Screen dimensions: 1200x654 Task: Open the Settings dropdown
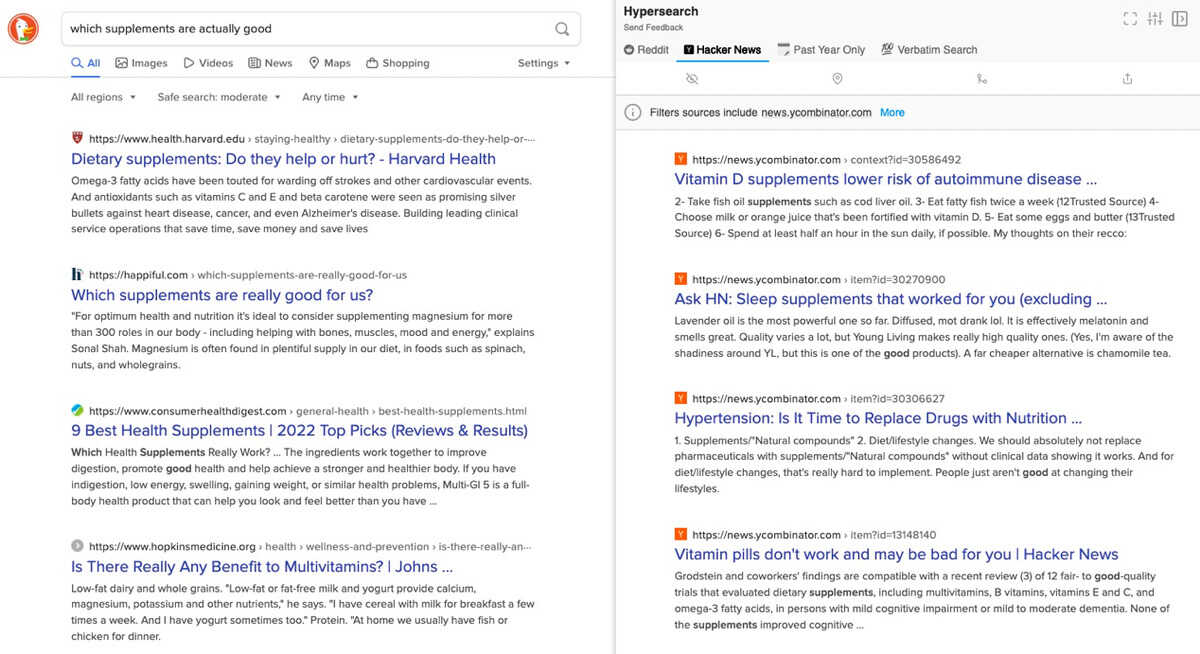pyautogui.click(x=544, y=63)
